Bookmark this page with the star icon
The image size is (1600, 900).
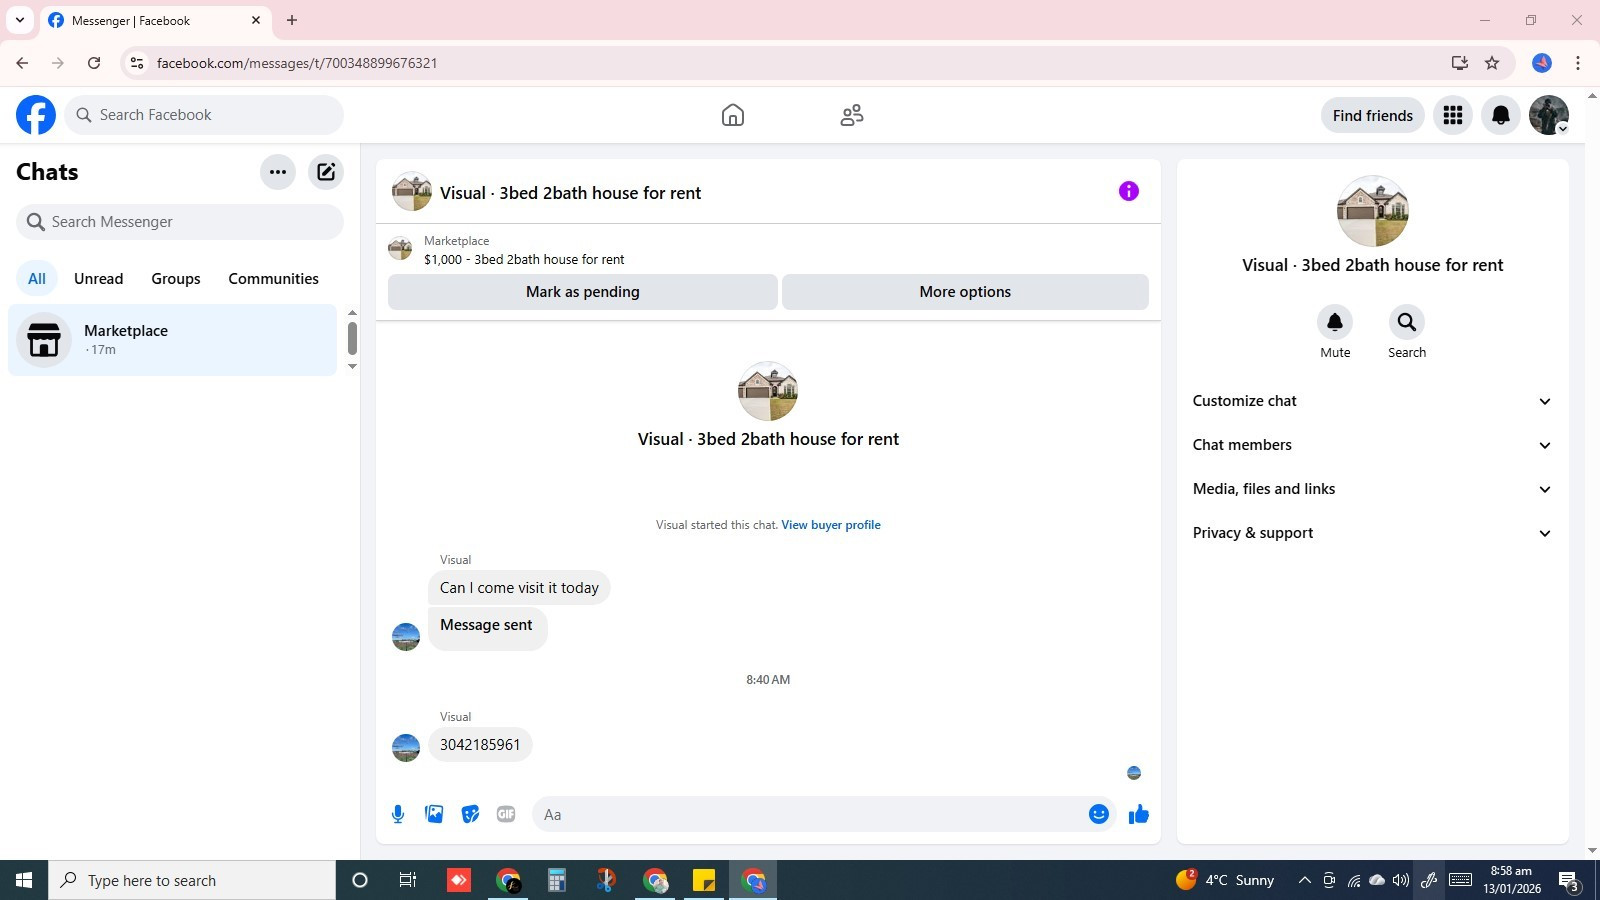[1492, 63]
